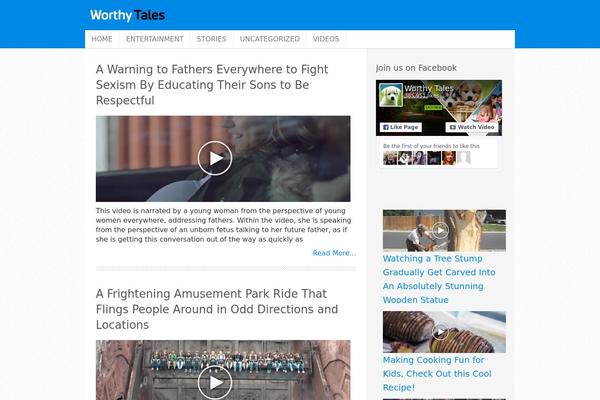Play the fathers fight sexism video

pyautogui.click(x=215, y=158)
